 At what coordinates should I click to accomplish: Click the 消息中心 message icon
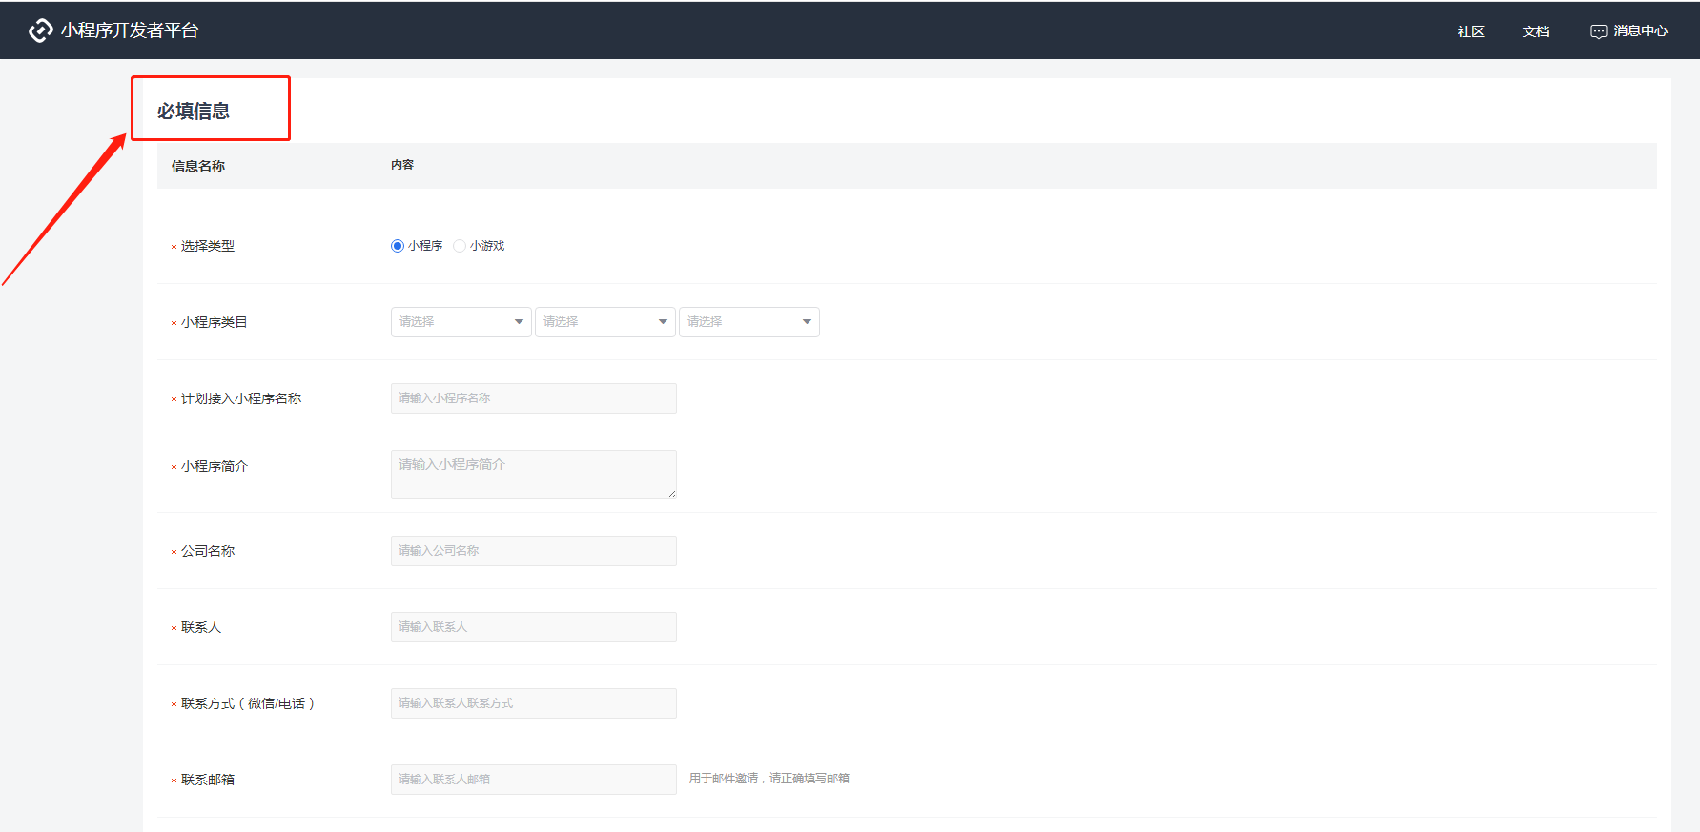(x=1598, y=32)
